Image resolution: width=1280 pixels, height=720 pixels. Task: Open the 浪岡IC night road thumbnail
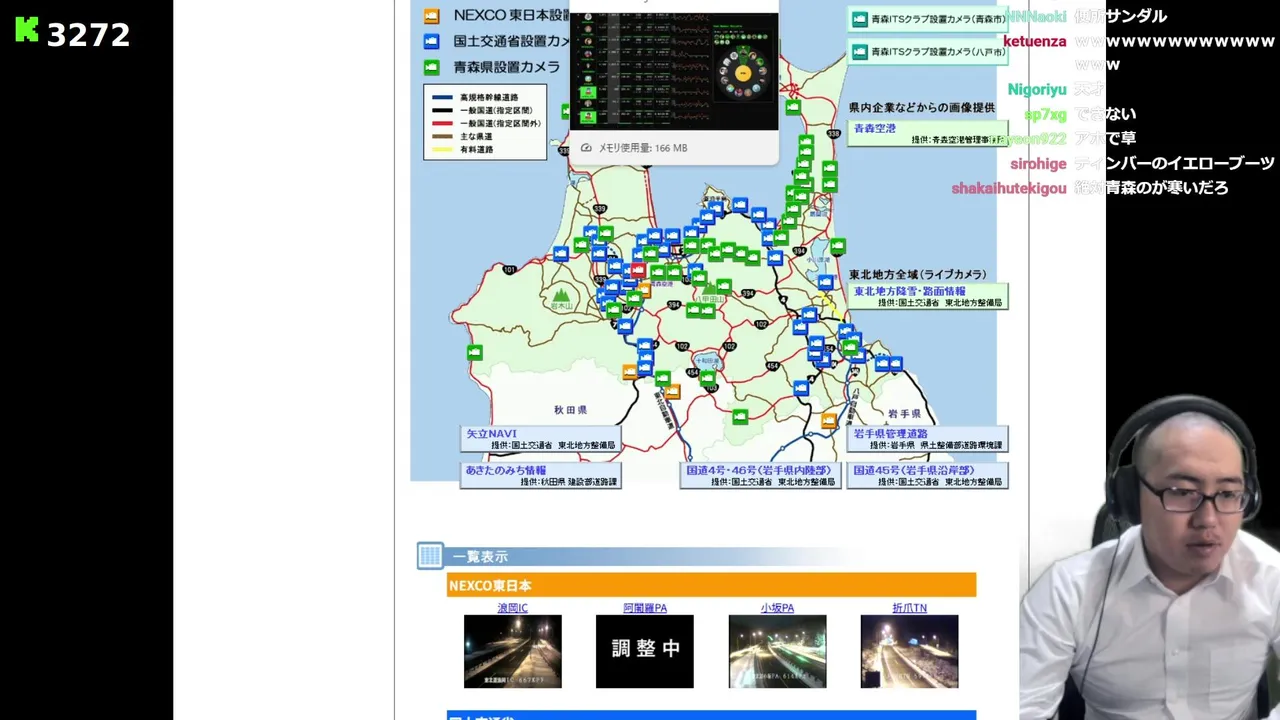tap(513, 651)
